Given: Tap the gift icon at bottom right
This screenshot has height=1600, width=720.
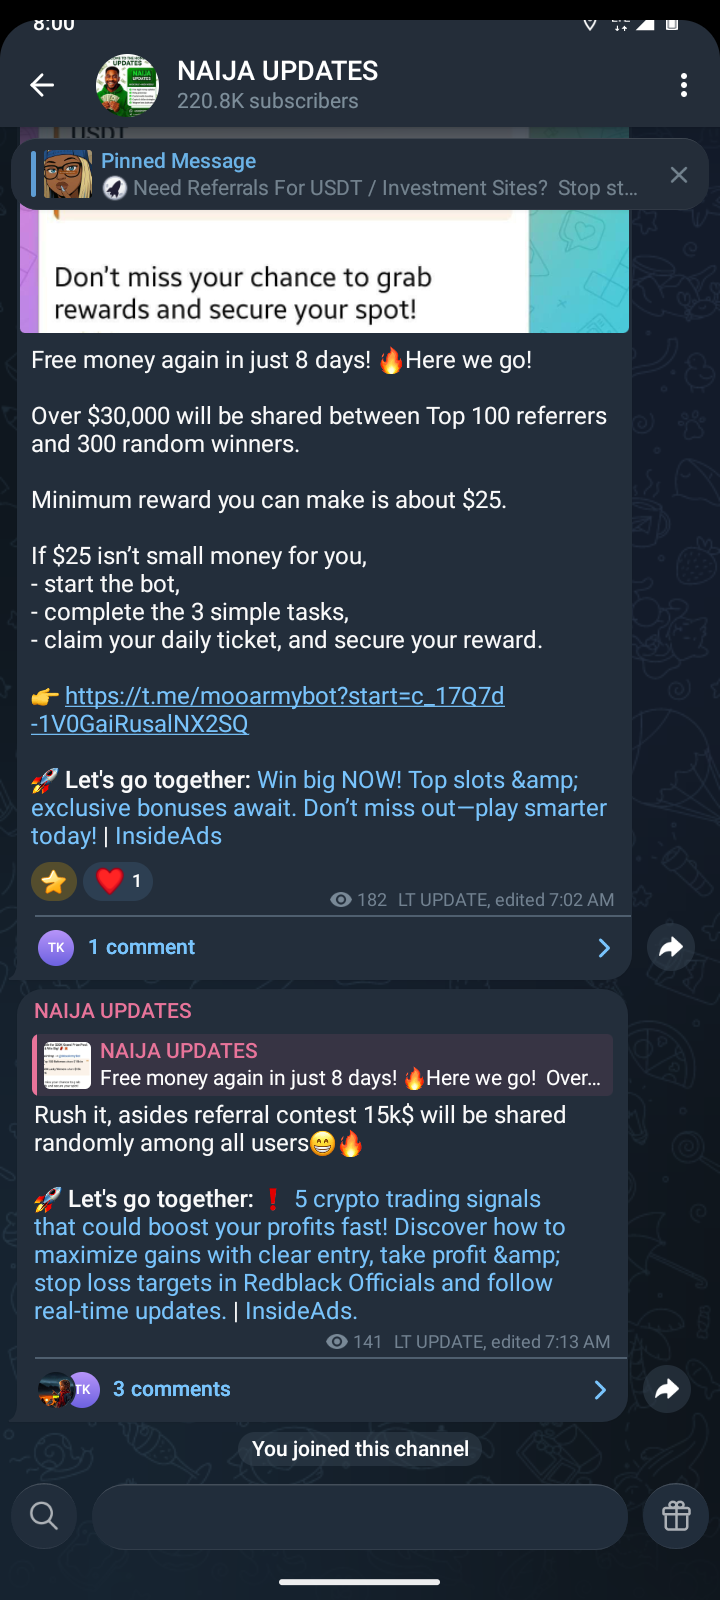Looking at the screenshot, I should coord(676,1516).
